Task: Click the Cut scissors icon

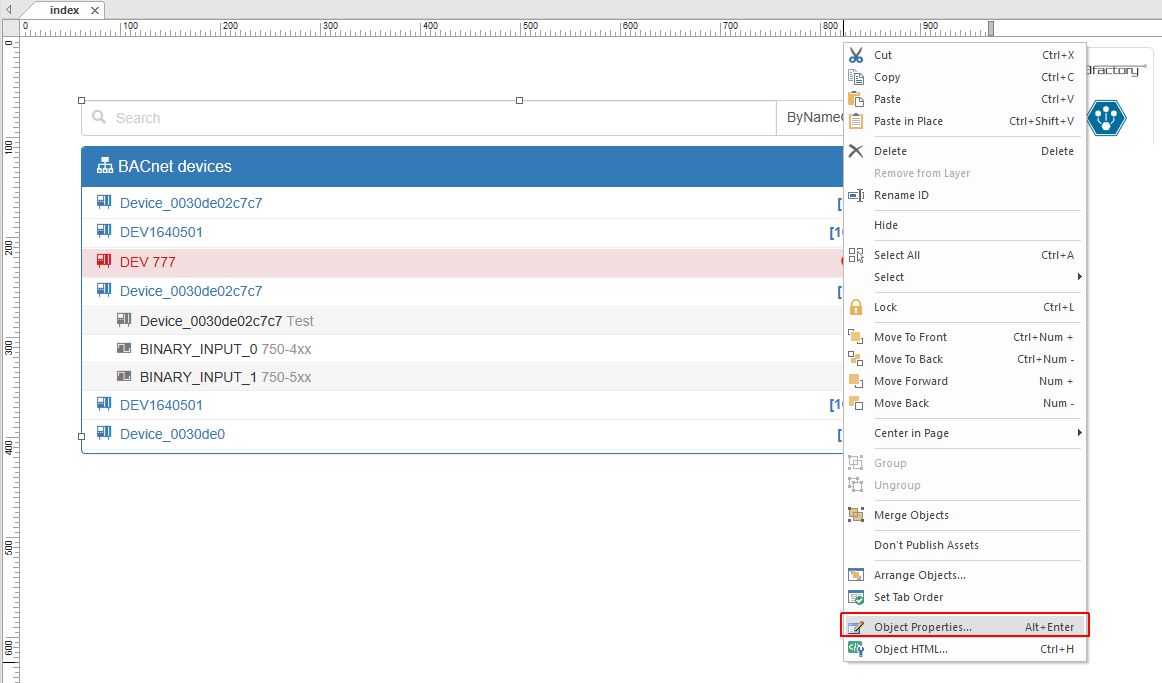Action: pos(856,55)
